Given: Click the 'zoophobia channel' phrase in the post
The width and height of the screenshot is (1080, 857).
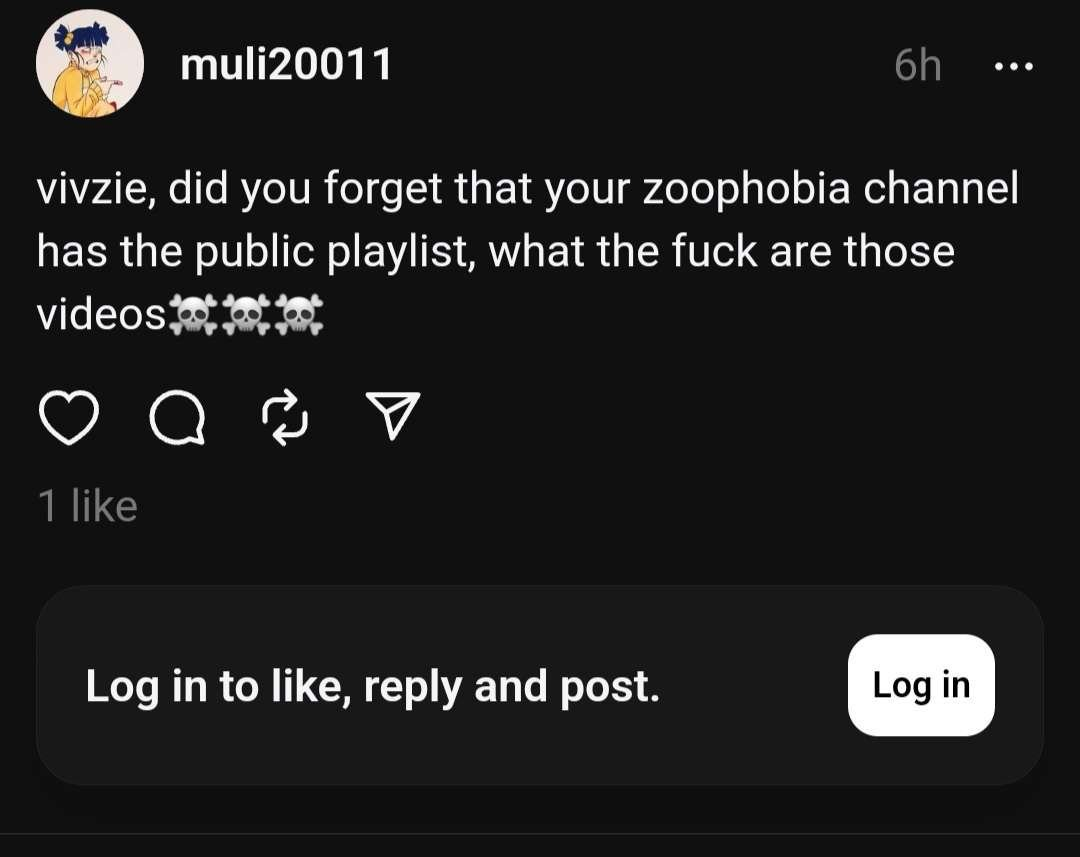Looking at the screenshot, I should pyautogui.click(x=830, y=189).
